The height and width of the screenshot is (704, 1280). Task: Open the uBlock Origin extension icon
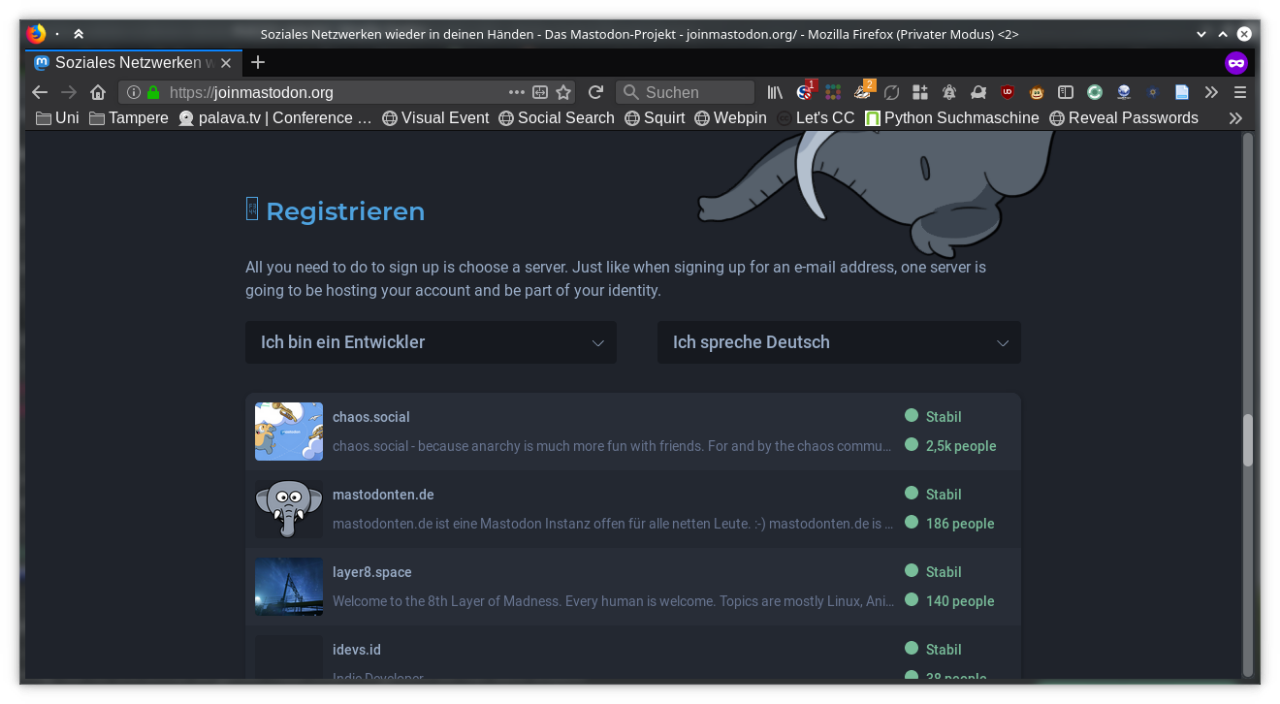[1008, 92]
